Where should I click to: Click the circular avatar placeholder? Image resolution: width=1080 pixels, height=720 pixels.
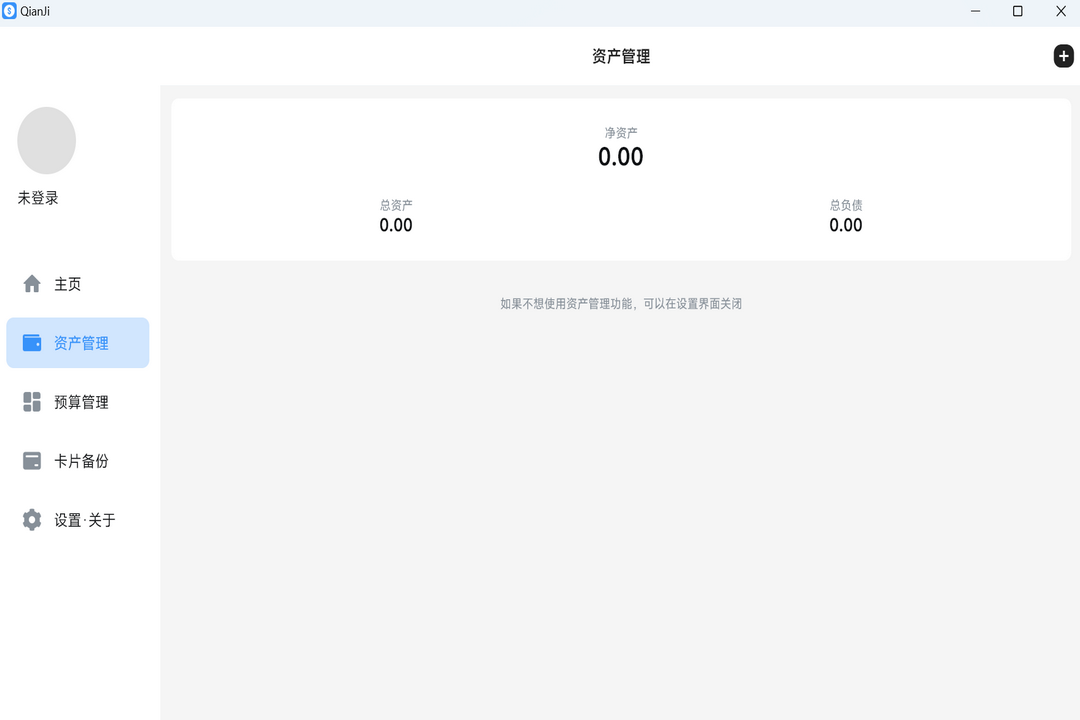pyautogui.click(x=45, y=140)
